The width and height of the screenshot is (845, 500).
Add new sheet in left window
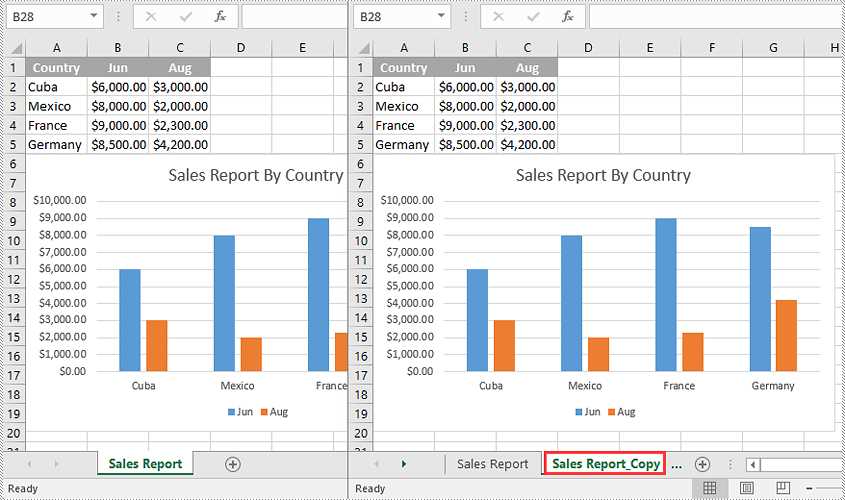[233, 464]
